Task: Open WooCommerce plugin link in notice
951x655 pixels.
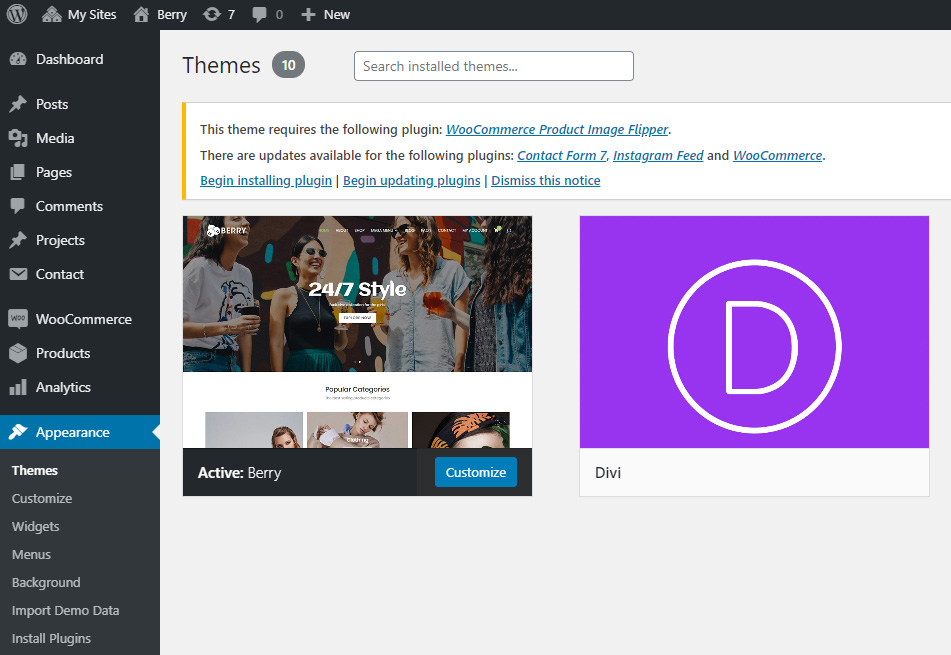Action: click(x=778, y=155)
